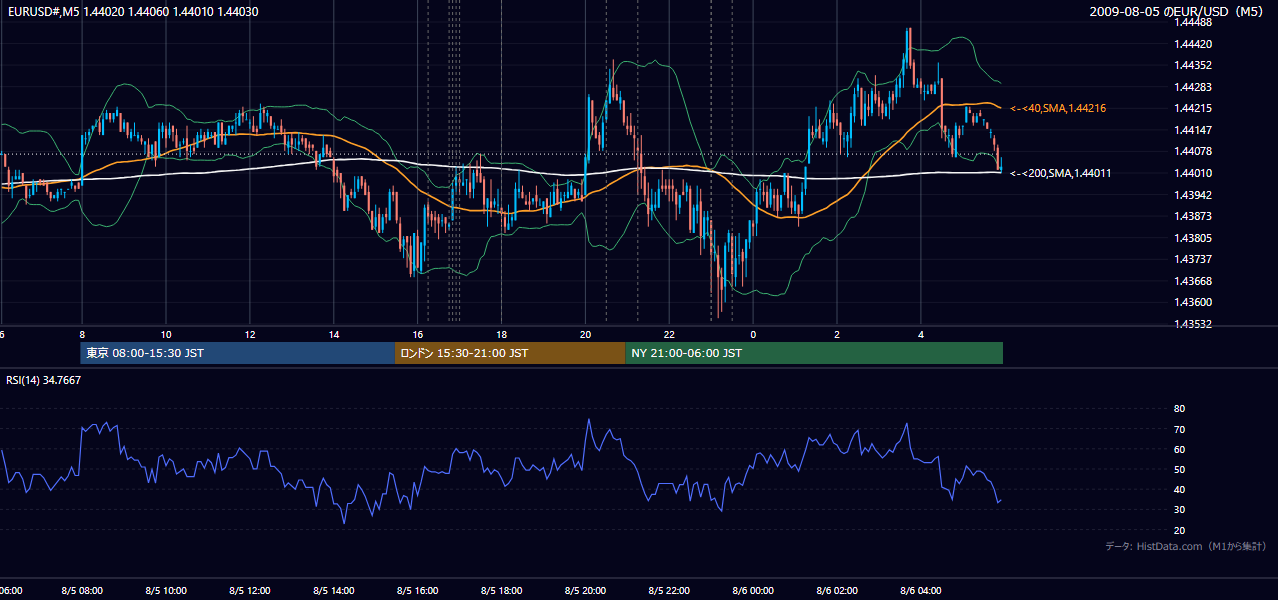Click price axis label 1.43668
Viewport: 1278px width, 600px height.
[x=1193, y=281]
